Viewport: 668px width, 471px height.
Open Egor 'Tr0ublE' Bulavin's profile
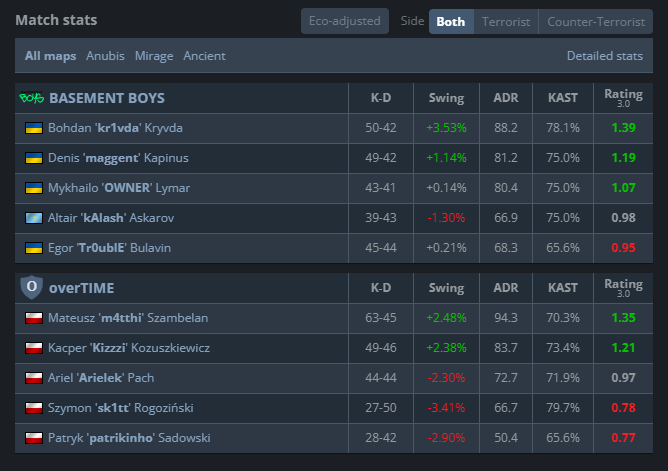point(109,248)
